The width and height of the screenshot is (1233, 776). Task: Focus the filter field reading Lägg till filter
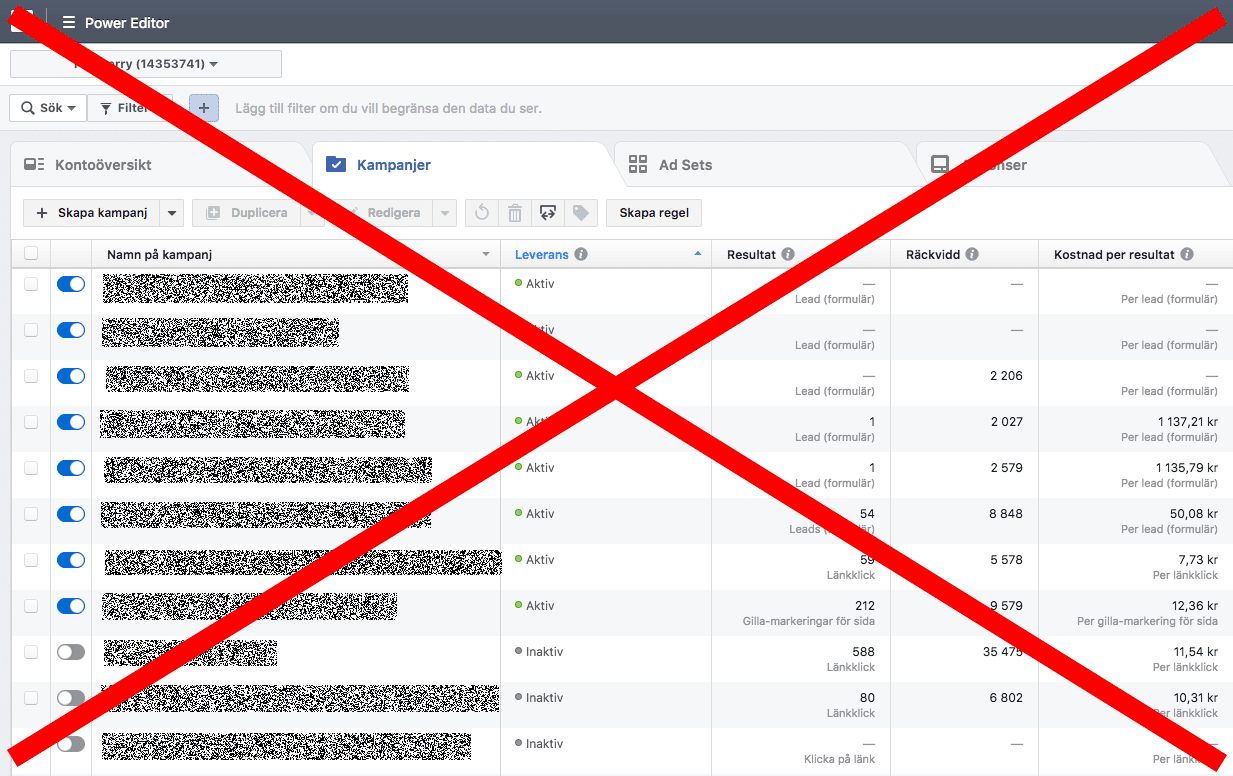pos(388,108)
